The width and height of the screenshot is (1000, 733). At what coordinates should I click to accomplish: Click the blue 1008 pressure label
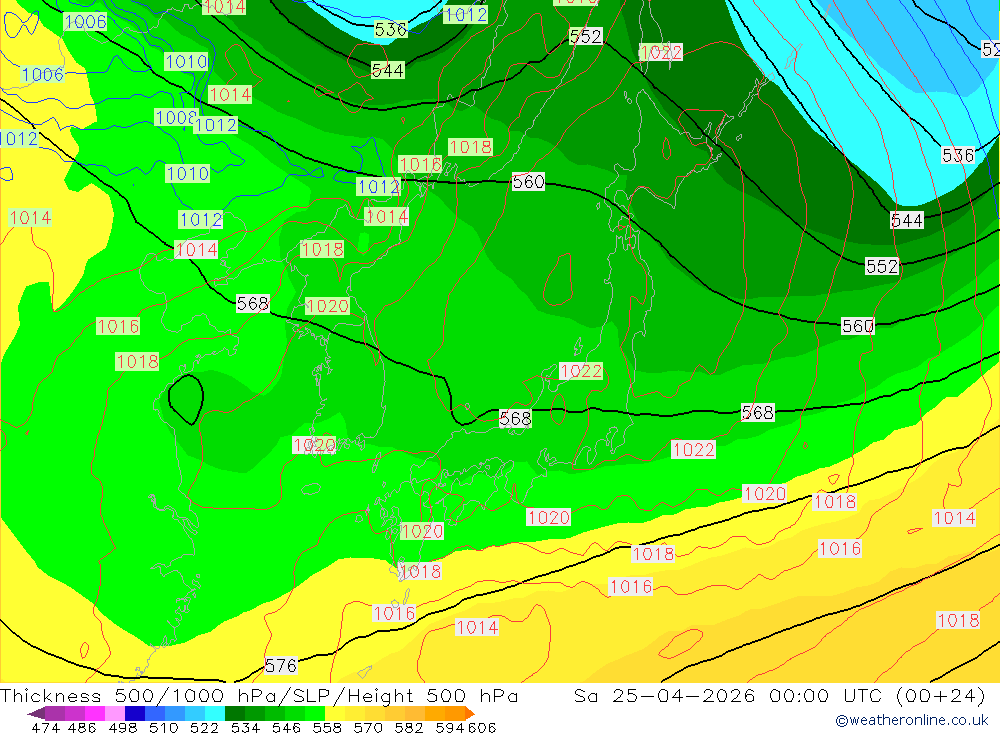coord(175,117)
